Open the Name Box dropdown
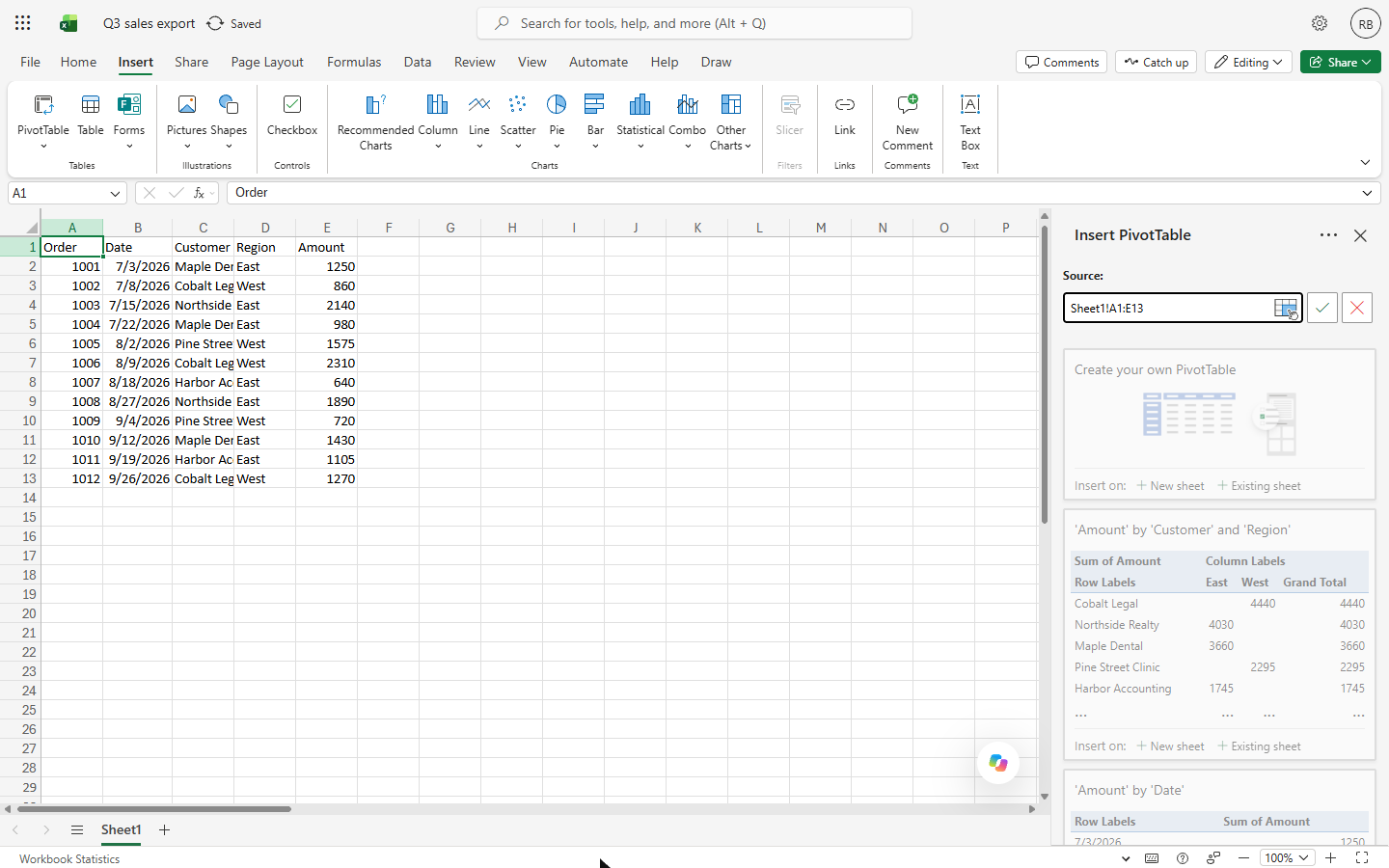The image size is (1389, 868). (115, 193)
